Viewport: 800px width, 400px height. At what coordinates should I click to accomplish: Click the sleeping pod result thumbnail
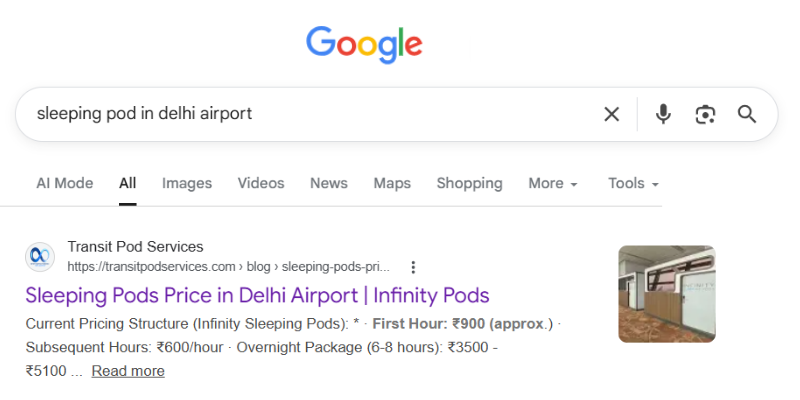pos(667,294)
